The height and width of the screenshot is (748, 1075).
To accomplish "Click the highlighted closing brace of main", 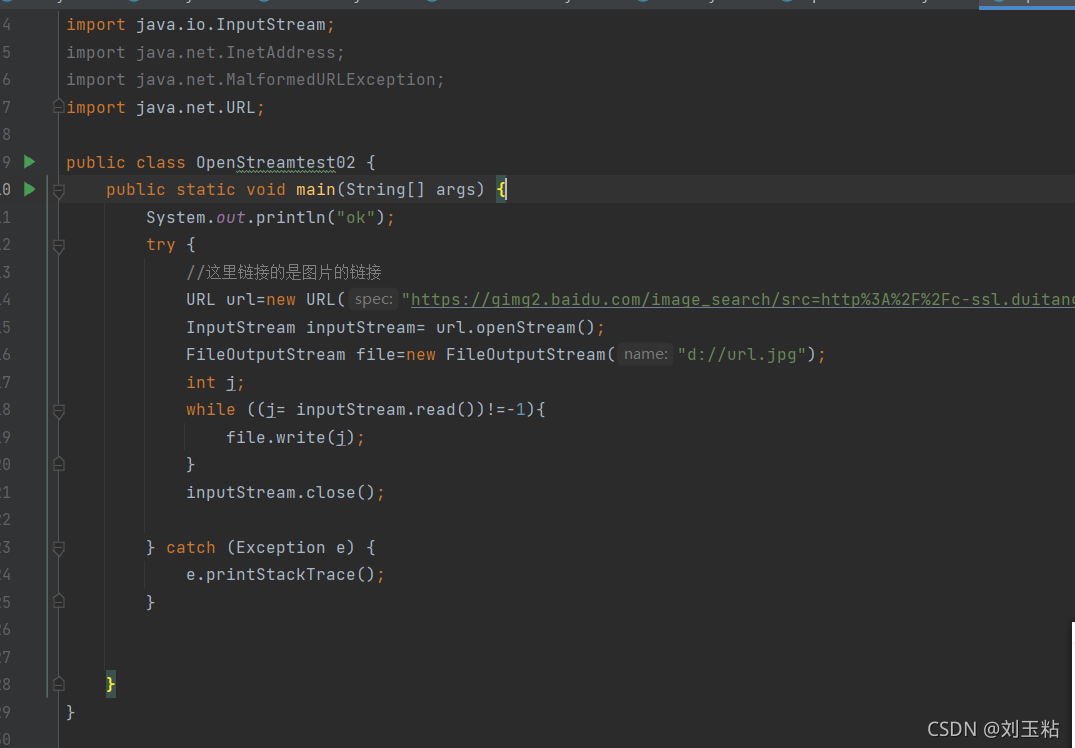I will click(110, 684).
